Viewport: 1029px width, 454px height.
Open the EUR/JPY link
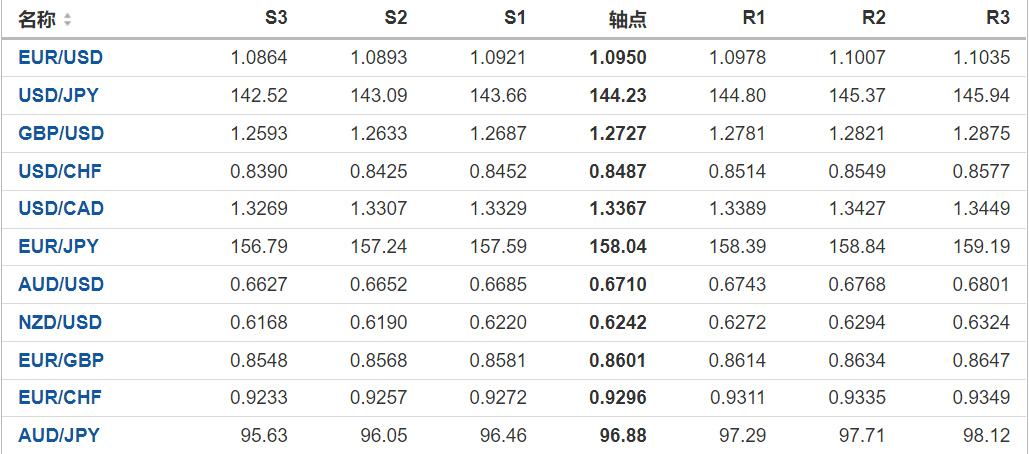58,247
